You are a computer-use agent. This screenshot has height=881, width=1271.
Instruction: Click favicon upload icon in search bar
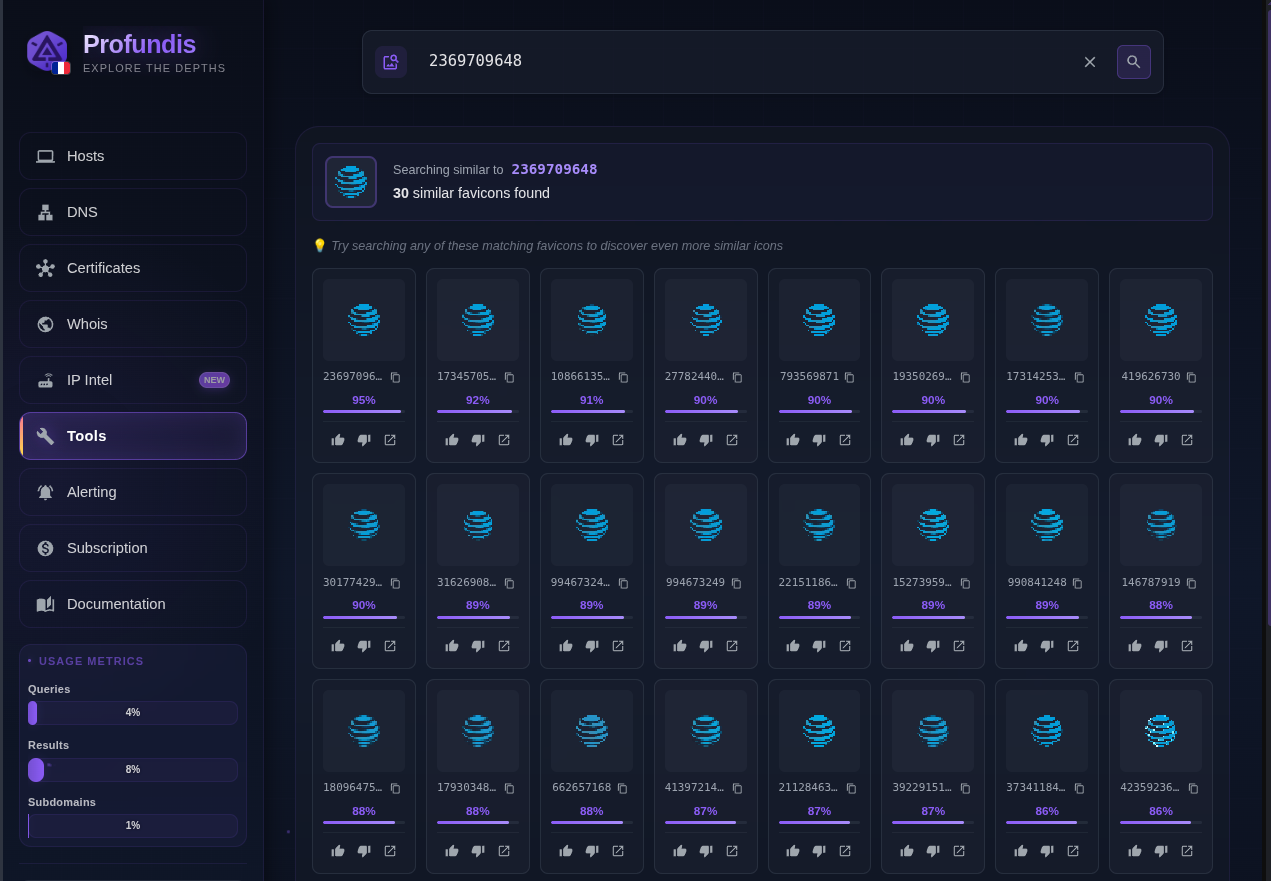391,62
